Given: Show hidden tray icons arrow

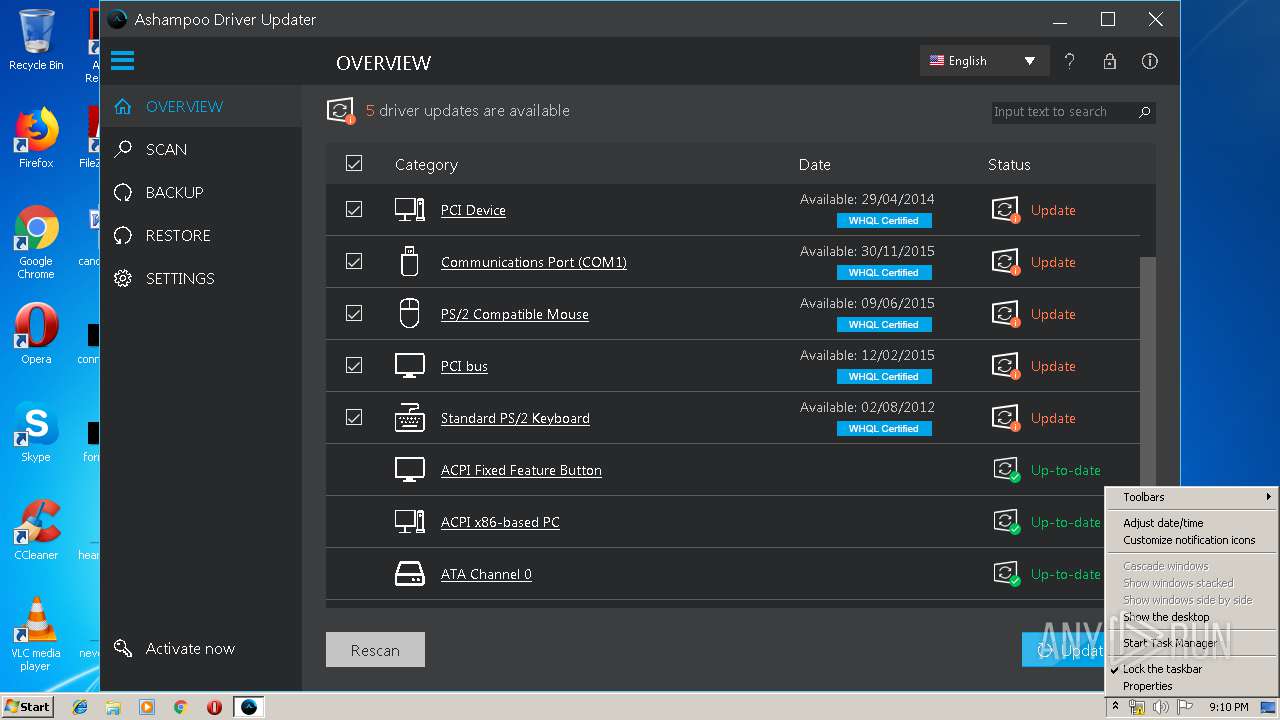Looking at the screenshot, I should (x=1115, y=707).
